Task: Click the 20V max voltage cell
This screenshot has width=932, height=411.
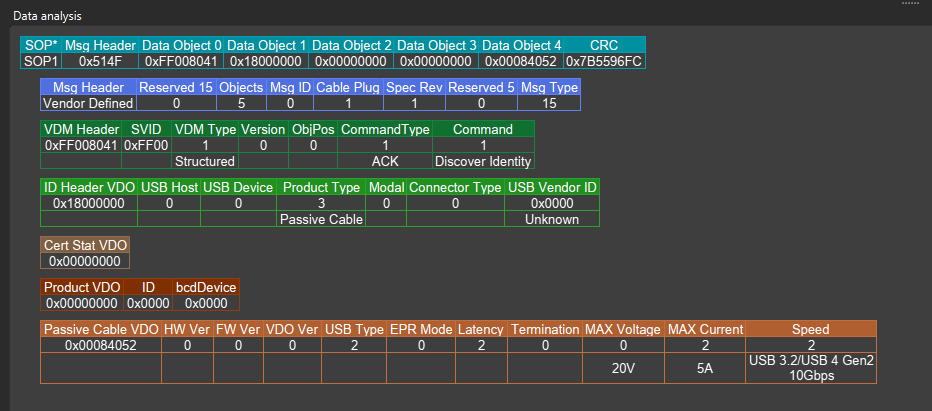Action: click(x=623, y=368)
